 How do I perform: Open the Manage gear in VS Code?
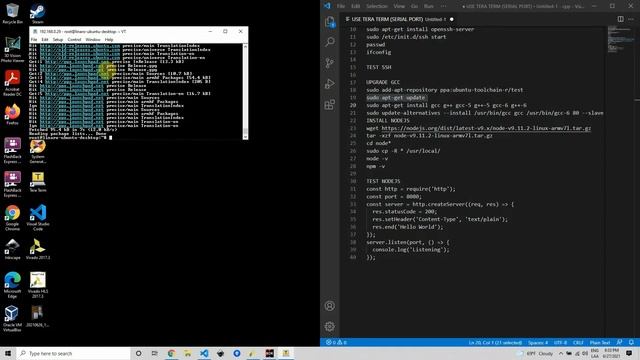tap(330, 327)
